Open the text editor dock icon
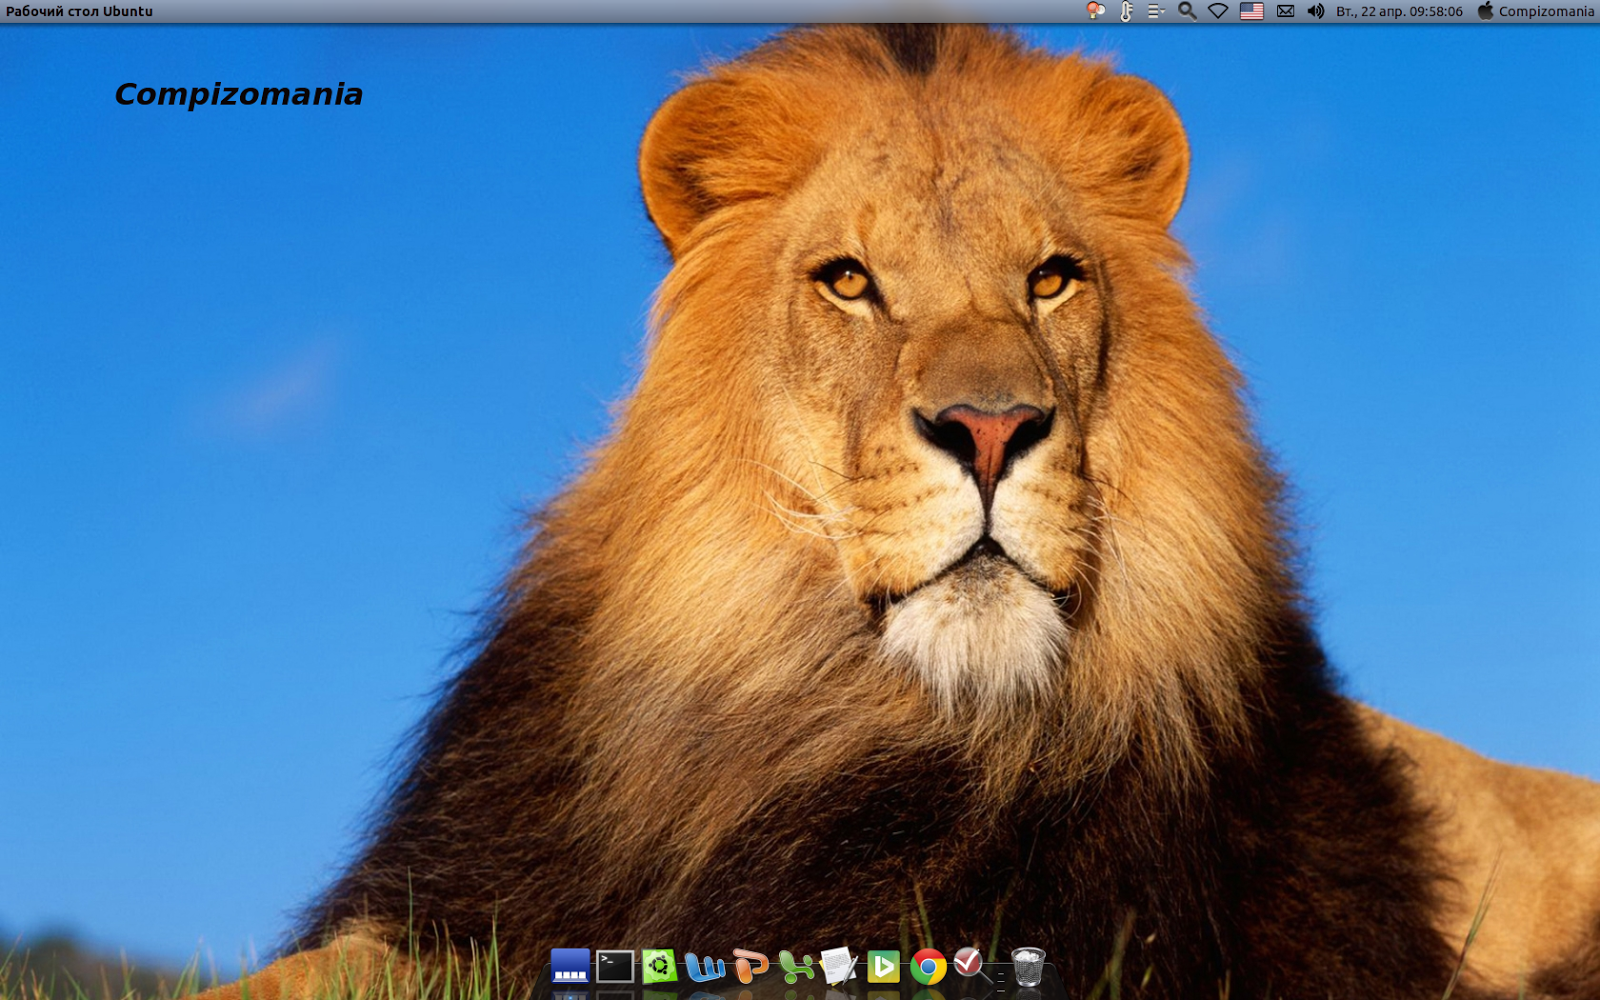Image resolution: width=1600 pixels, height=1000 pixels. (839, 966)
